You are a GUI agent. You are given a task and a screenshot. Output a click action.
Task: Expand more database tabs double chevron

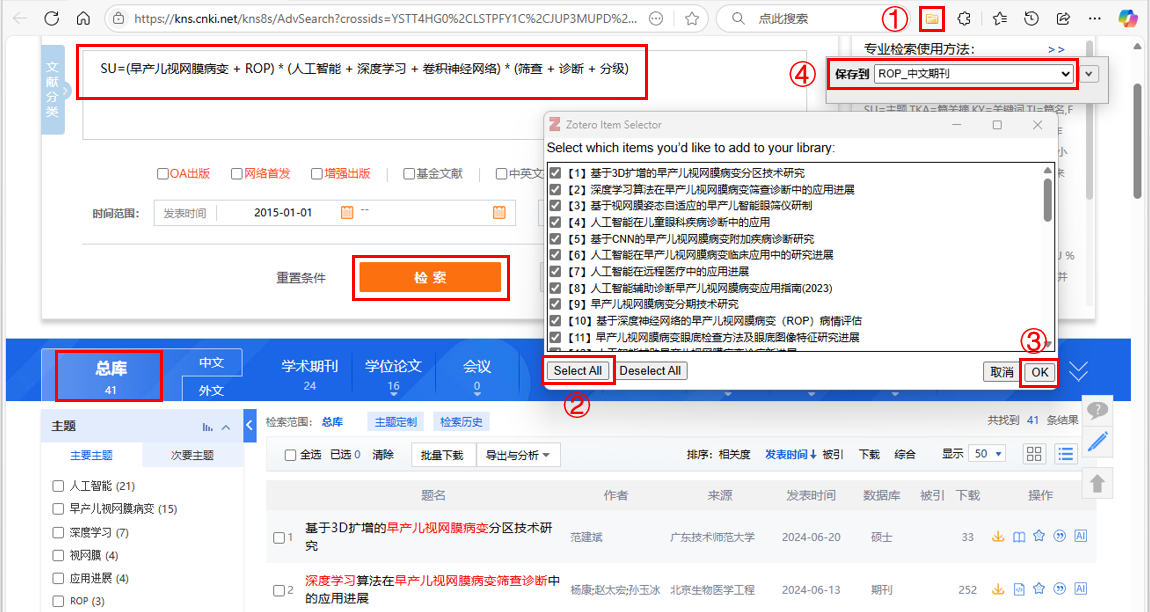(1078, 371)
